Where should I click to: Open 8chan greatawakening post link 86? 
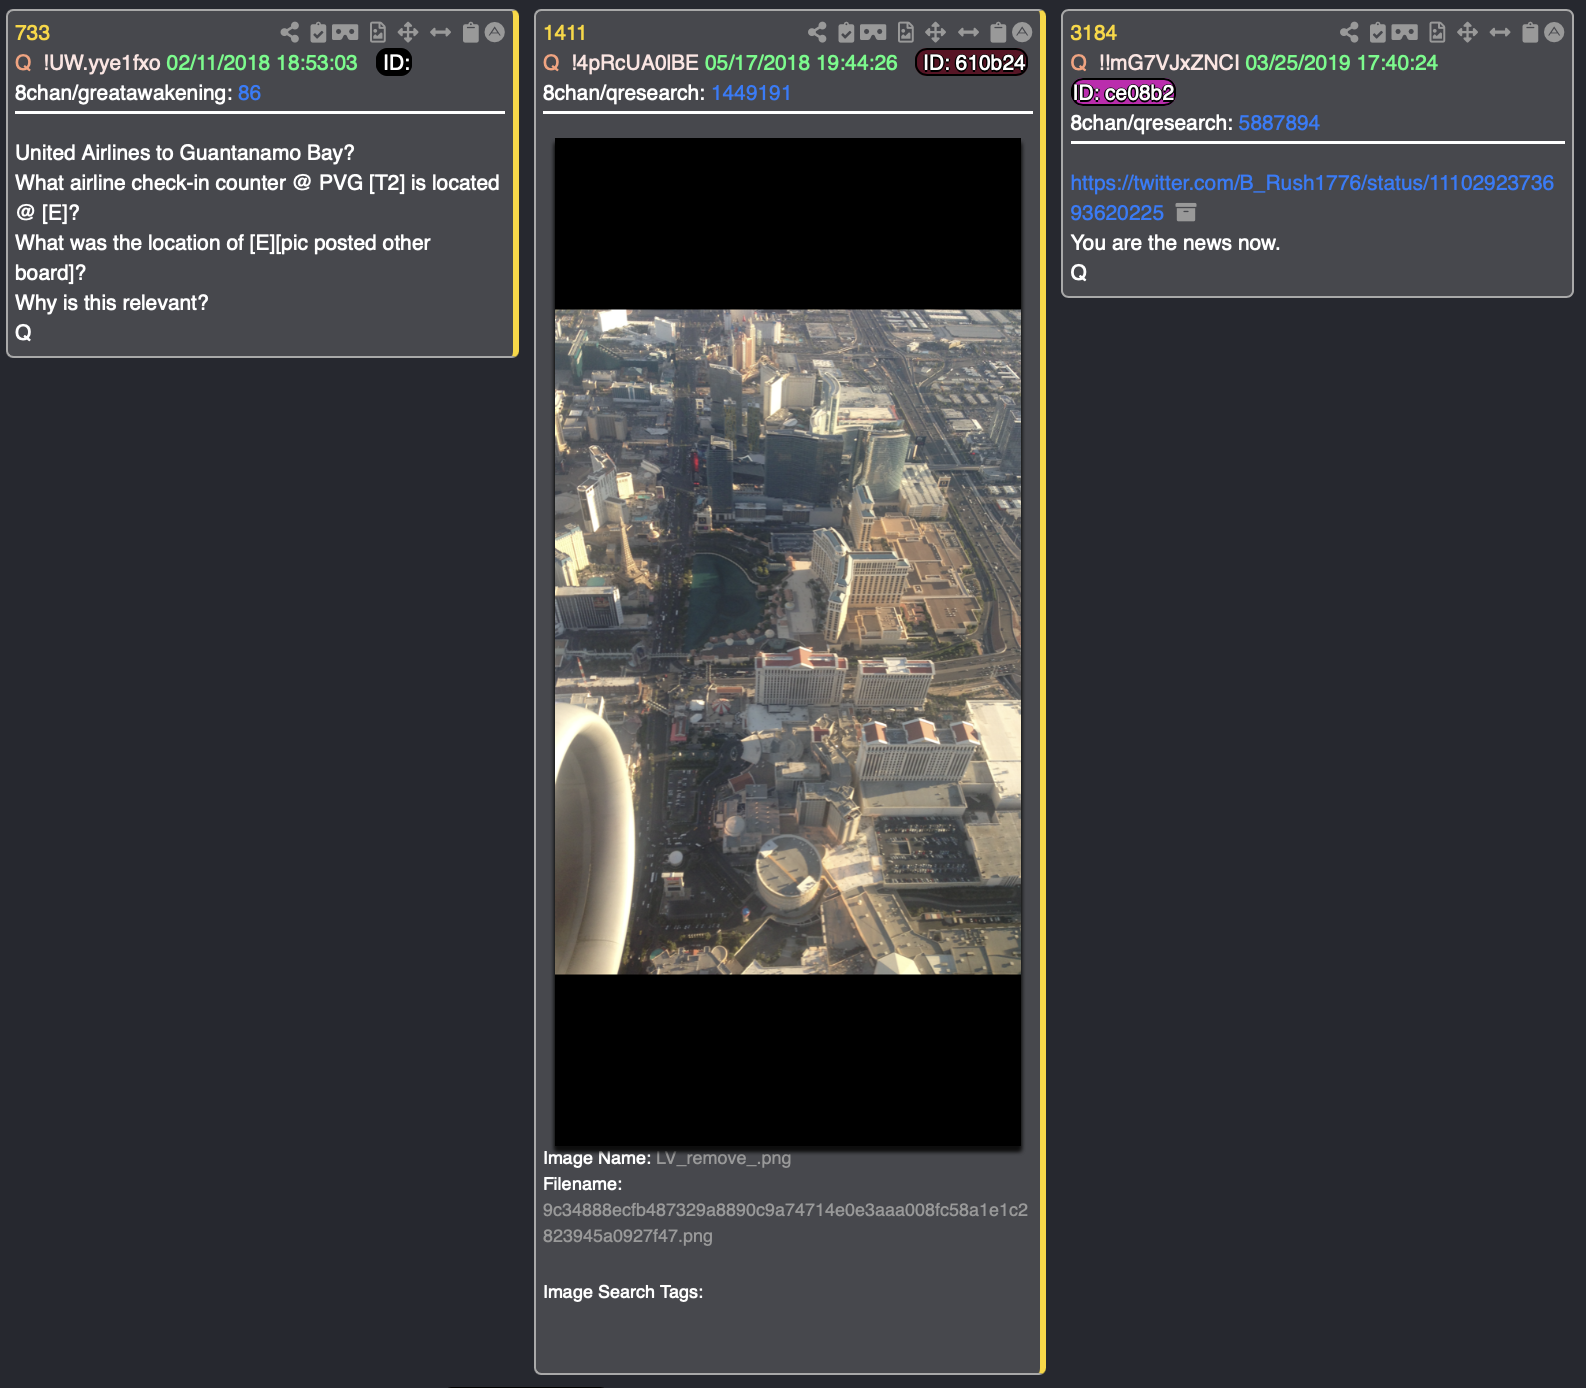tap(249, 93)
